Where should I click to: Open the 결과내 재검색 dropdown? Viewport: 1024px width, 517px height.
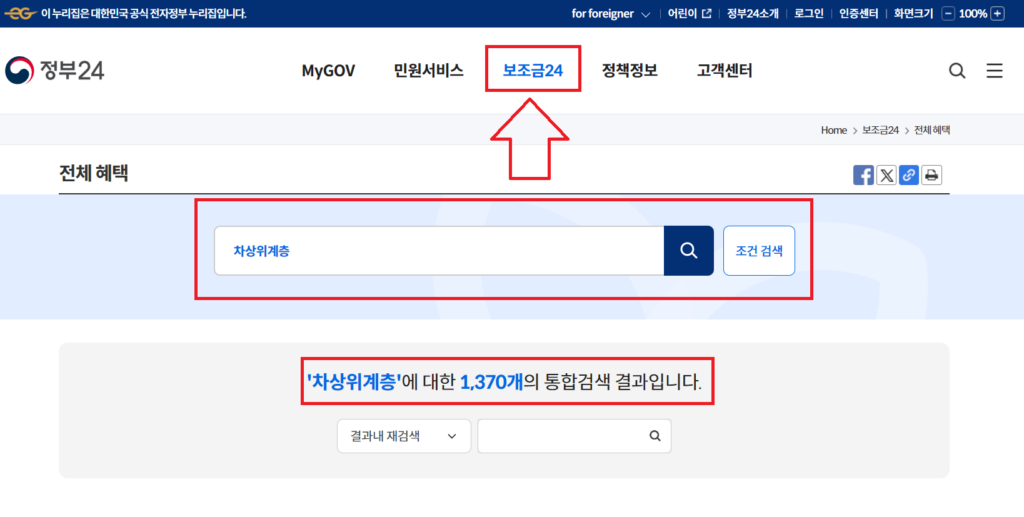click(x=403, y=436)
